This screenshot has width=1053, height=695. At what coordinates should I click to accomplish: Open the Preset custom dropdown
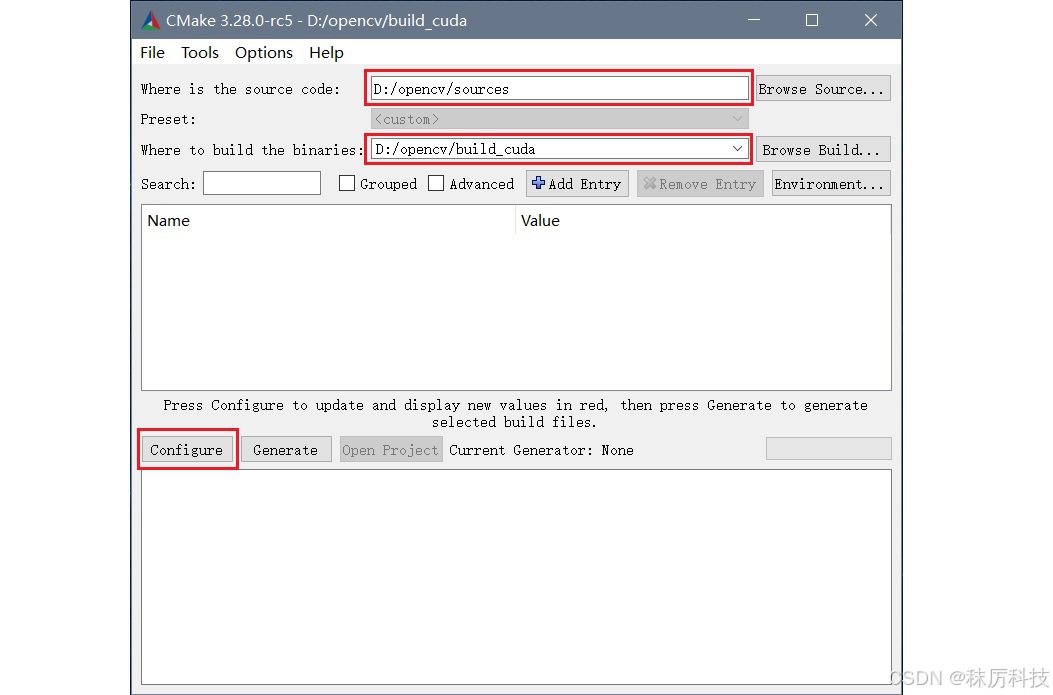click(x=559, y=119)
